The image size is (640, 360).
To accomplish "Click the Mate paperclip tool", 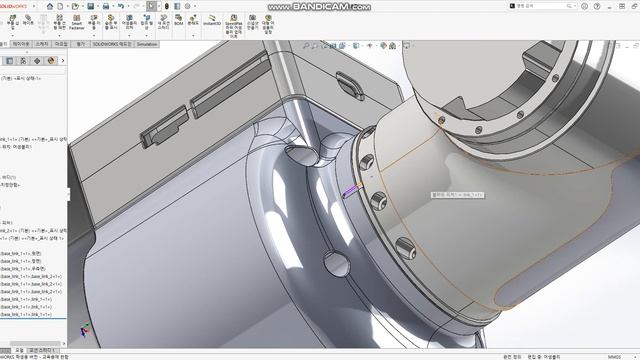I will (x=28, y=20).
